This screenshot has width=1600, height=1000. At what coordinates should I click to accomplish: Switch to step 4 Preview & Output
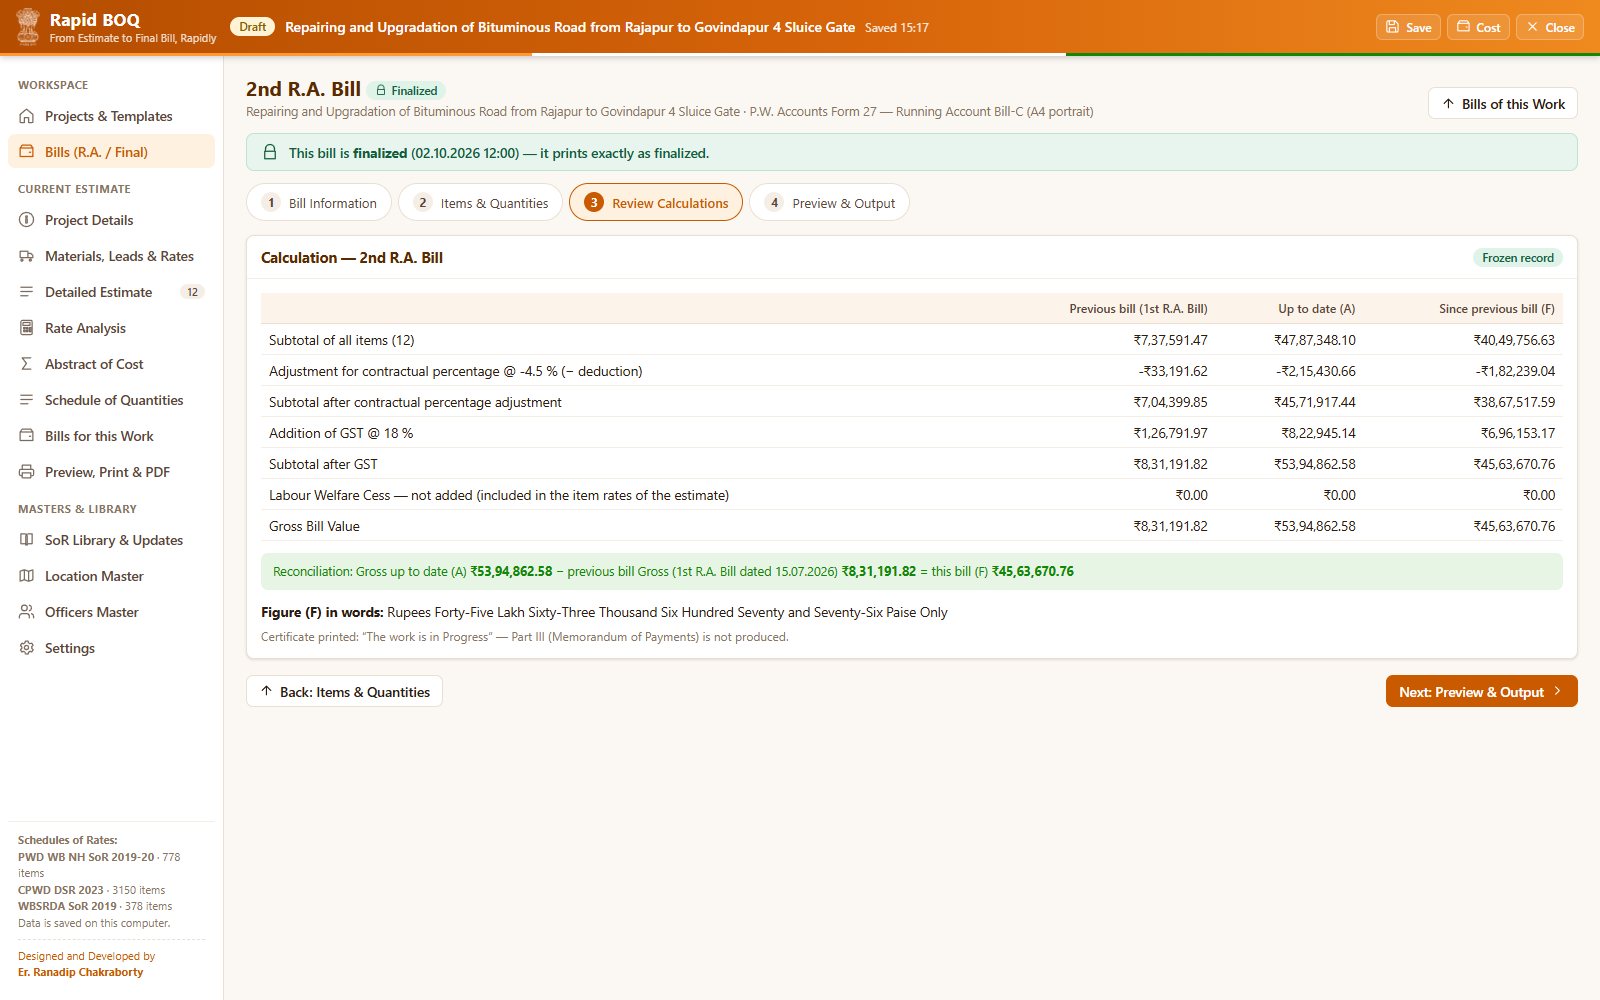(830, 203)
